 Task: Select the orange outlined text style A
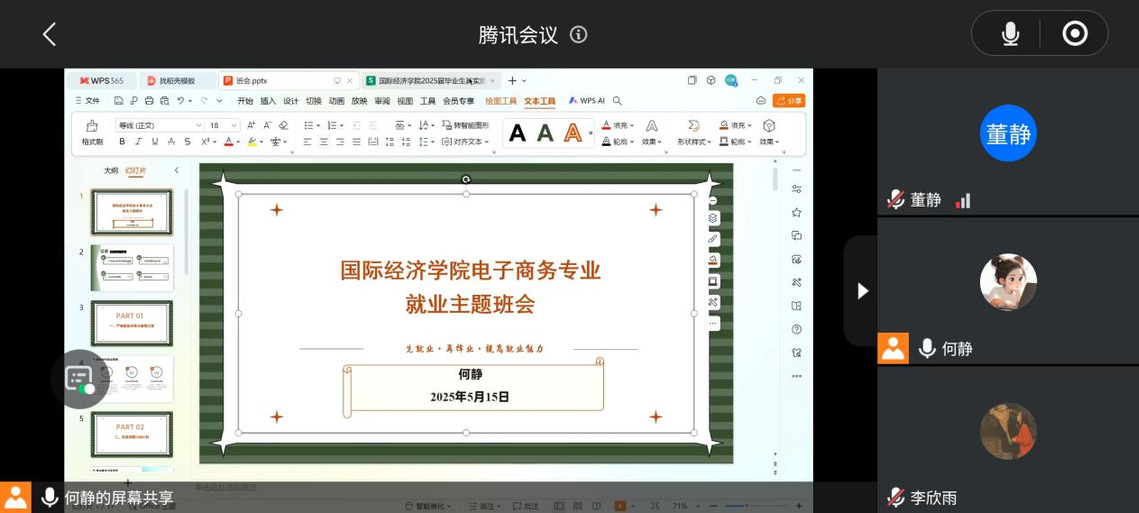(573, 133)
